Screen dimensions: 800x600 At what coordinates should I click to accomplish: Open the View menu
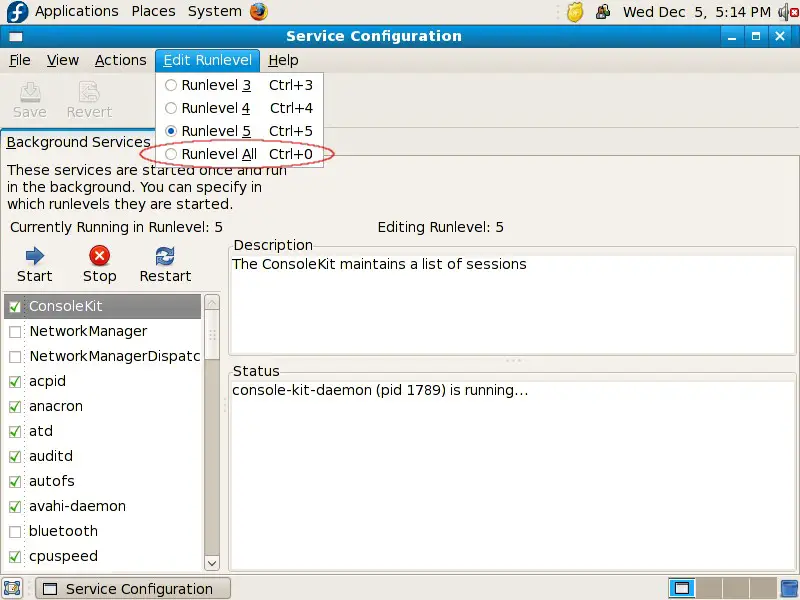[x=63, y=60]
